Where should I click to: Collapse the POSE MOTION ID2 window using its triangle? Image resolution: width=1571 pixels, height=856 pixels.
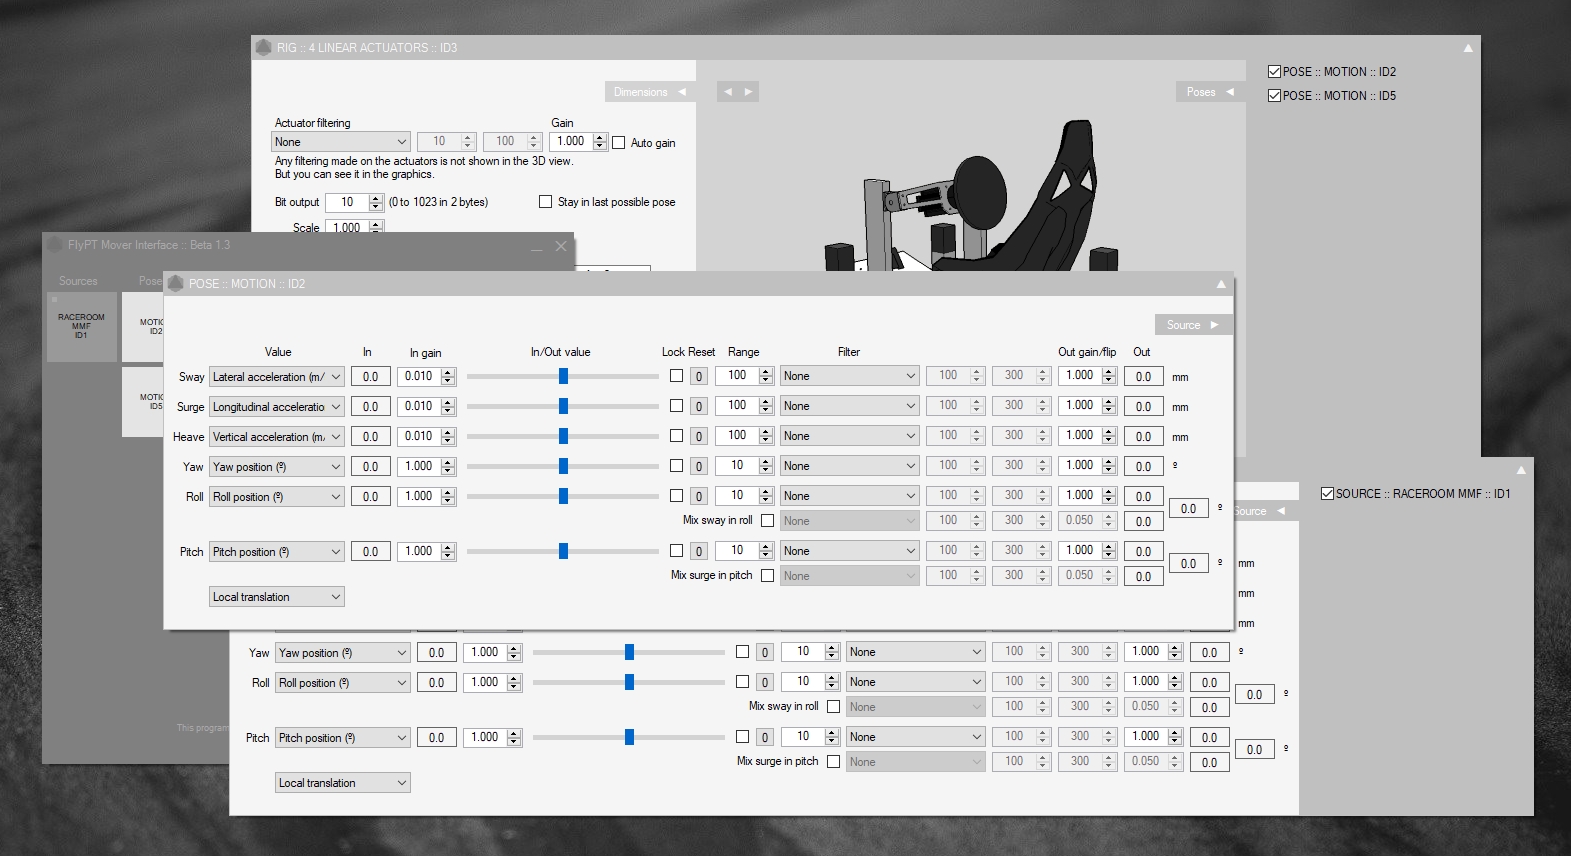(1220, 284)
